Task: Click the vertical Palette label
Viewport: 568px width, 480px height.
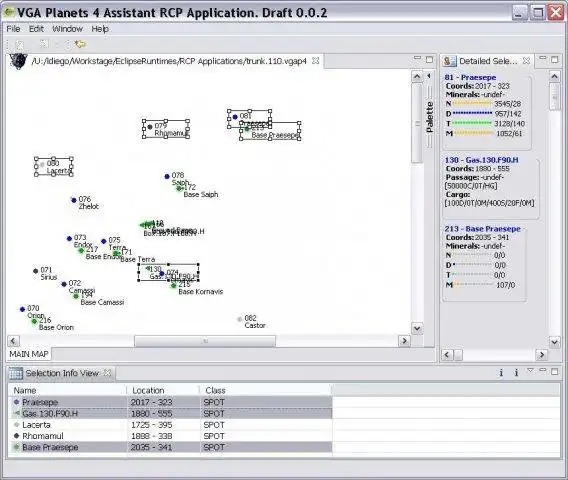Action: point(429,117)
